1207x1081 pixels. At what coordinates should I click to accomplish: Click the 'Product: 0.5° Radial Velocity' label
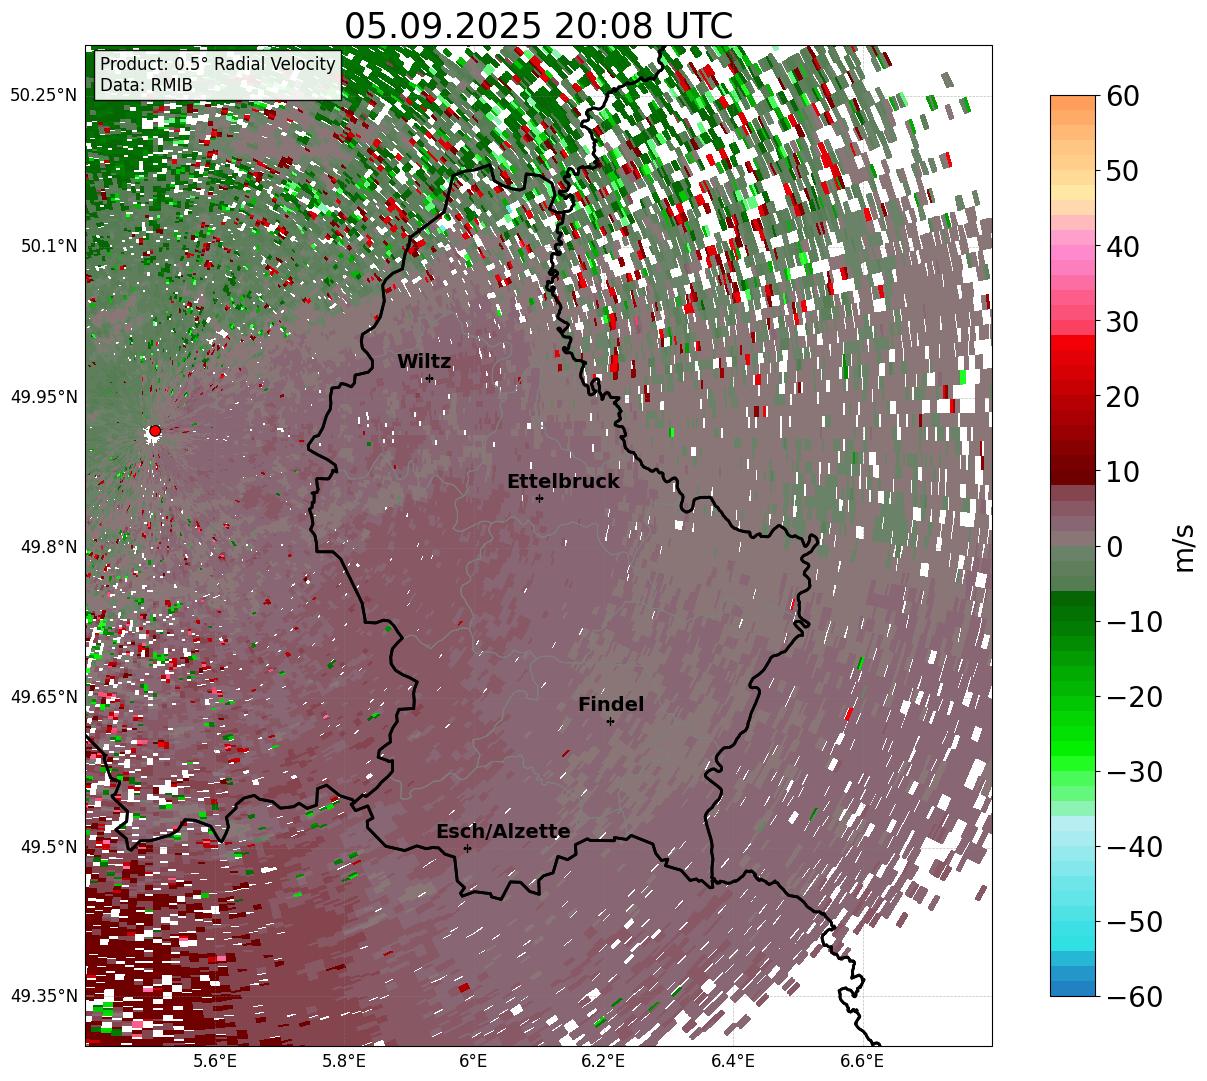[218, 64]
